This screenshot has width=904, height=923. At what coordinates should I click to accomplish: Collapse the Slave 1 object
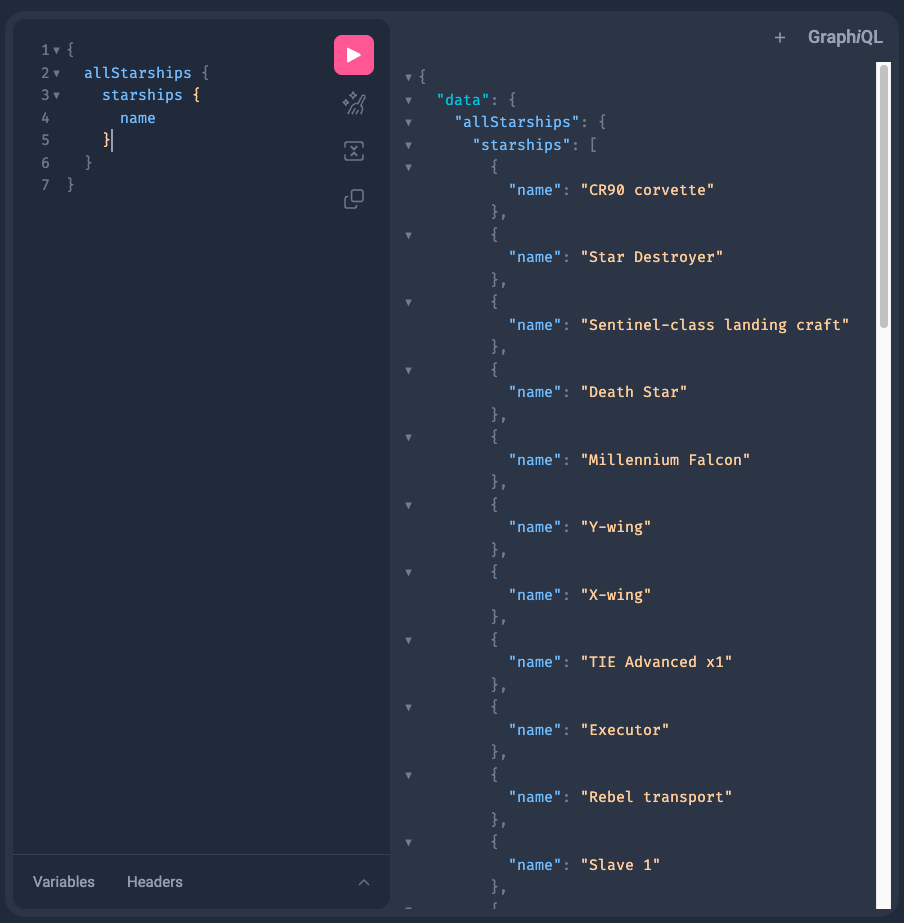point(408,842)
